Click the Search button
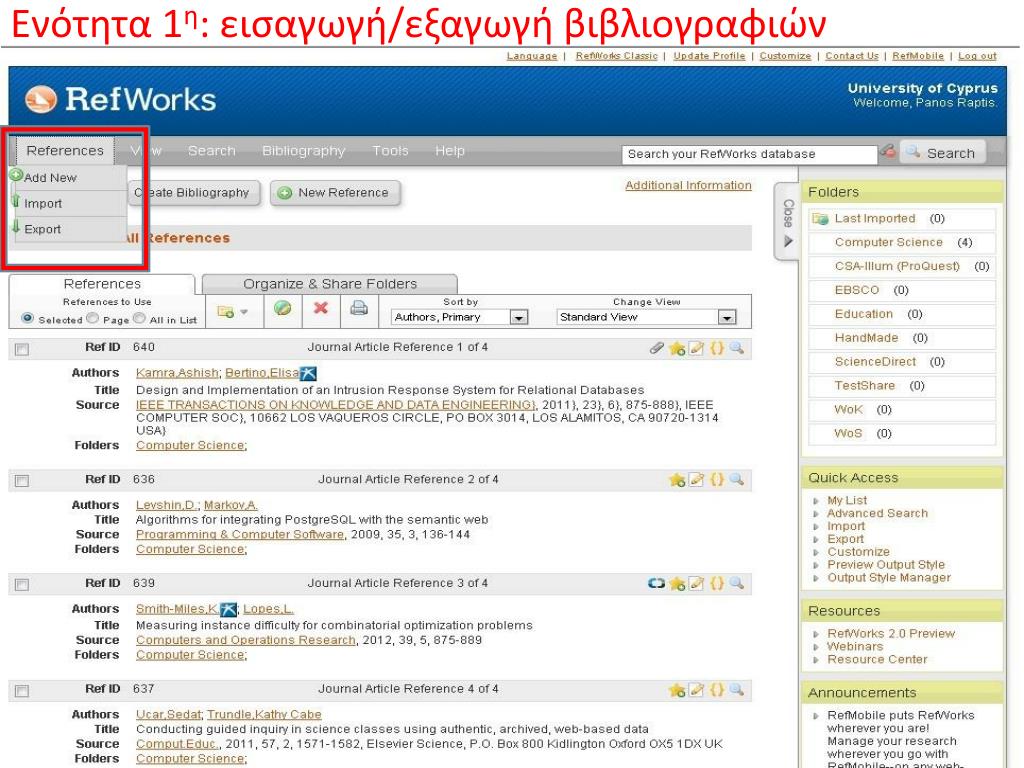1024x768 pixels. pyautogui.click(x=942, y=153)
